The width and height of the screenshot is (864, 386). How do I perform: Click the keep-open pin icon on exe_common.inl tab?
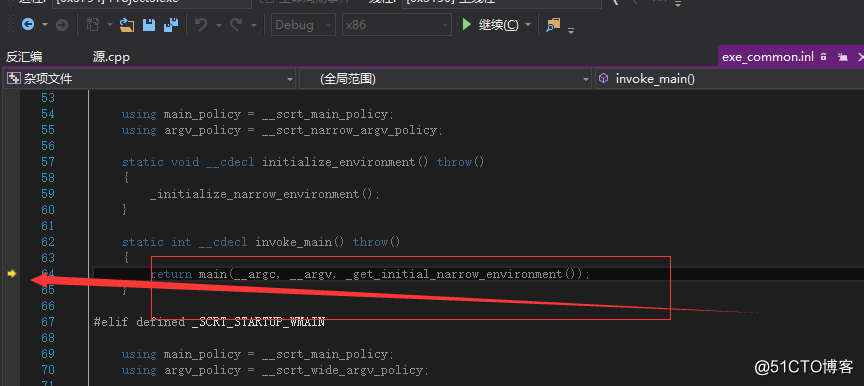(843, 57)
